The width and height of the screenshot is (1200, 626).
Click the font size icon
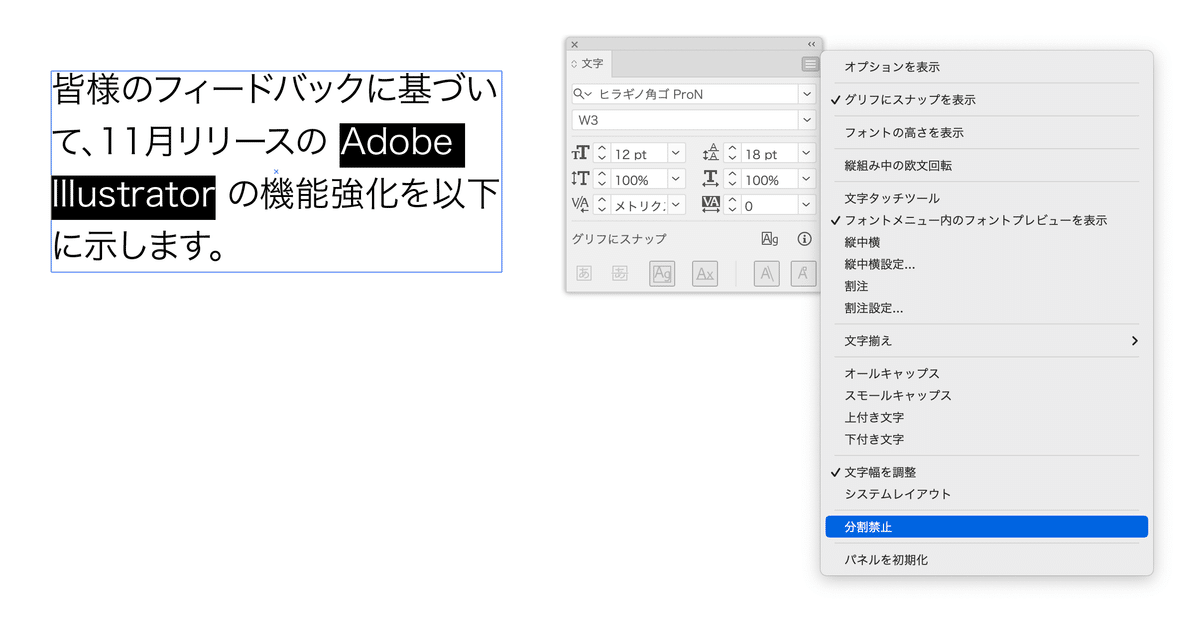(581, 153)
